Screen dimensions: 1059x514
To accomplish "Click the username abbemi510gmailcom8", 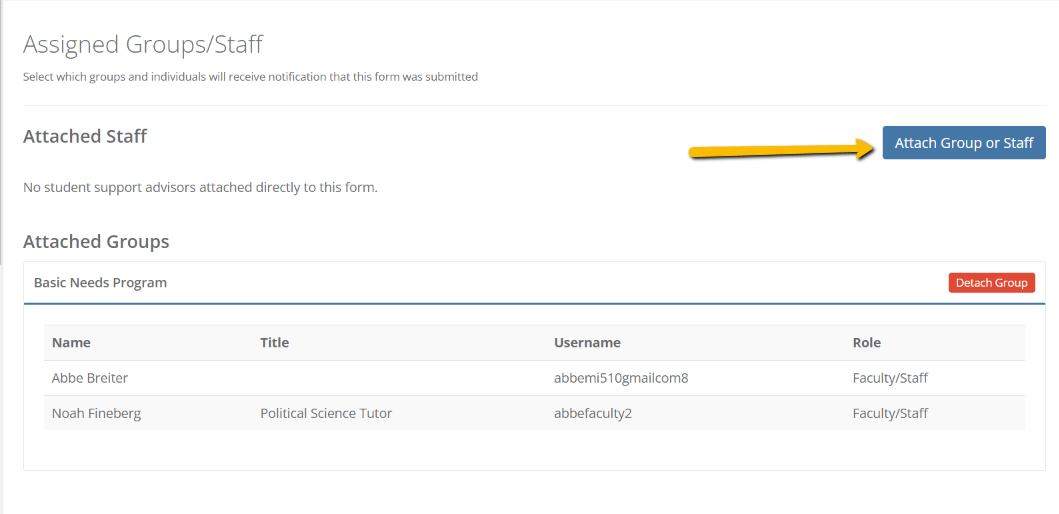I will [x=621, y=378].
